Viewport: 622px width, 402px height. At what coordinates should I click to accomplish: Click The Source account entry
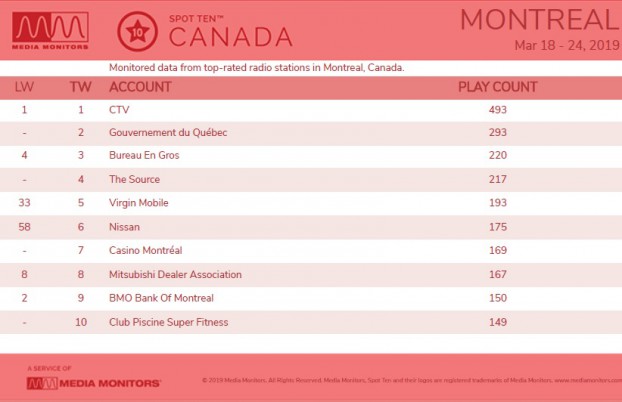point(134,179)
